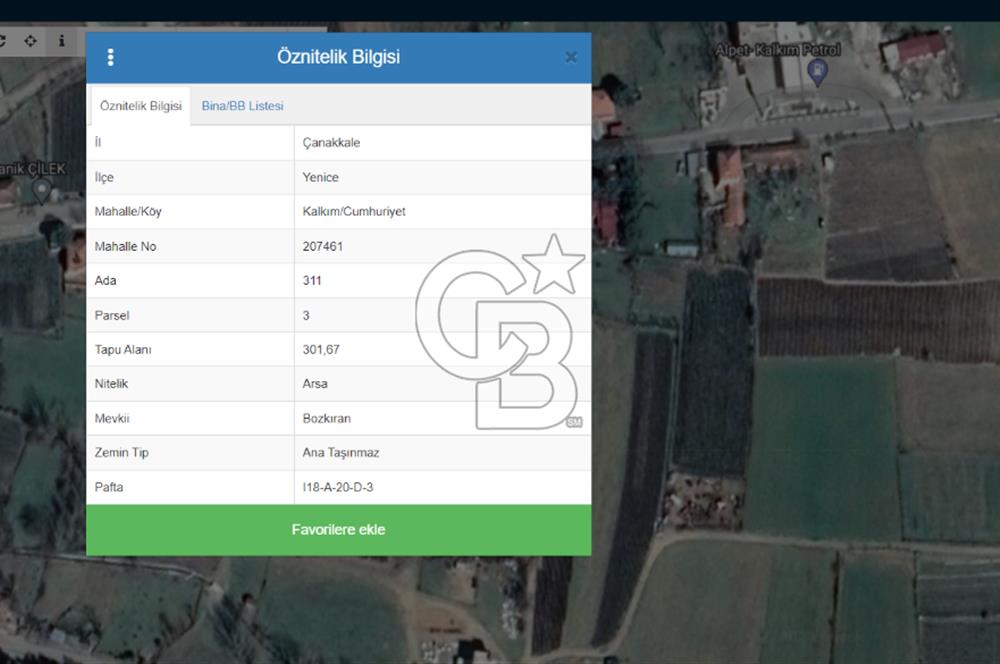
Task: Click the Pafta value I18-A-20-D-3
Action: [x=344, y=488]
